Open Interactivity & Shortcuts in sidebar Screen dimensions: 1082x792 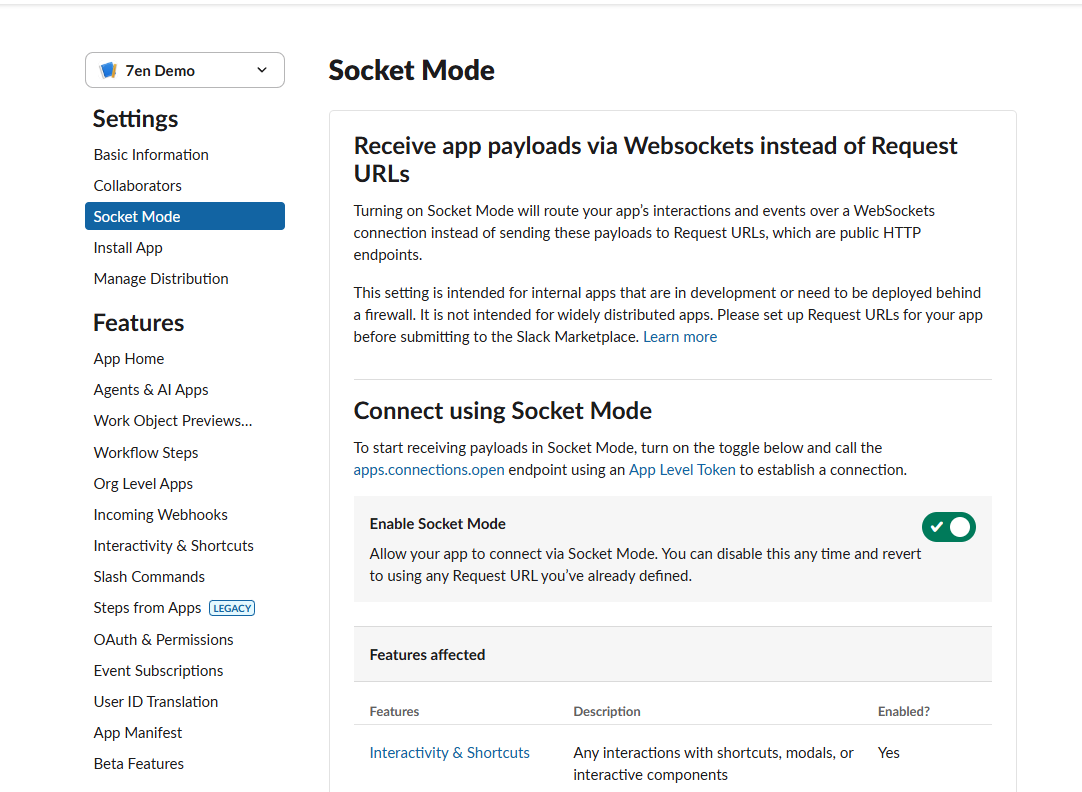[x=174, y=546]
